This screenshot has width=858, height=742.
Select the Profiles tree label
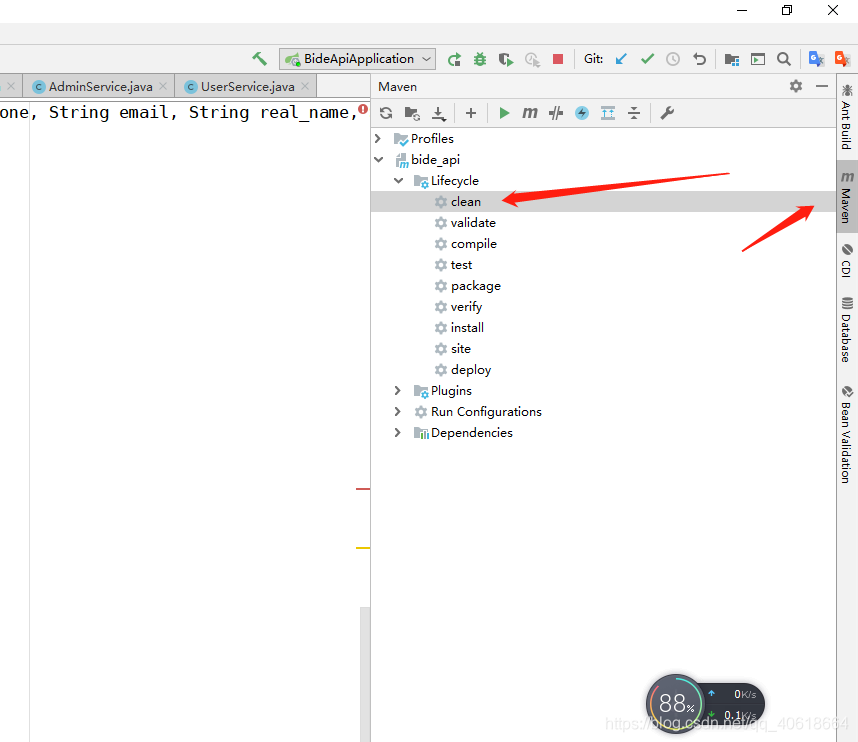tap(432, 138)
